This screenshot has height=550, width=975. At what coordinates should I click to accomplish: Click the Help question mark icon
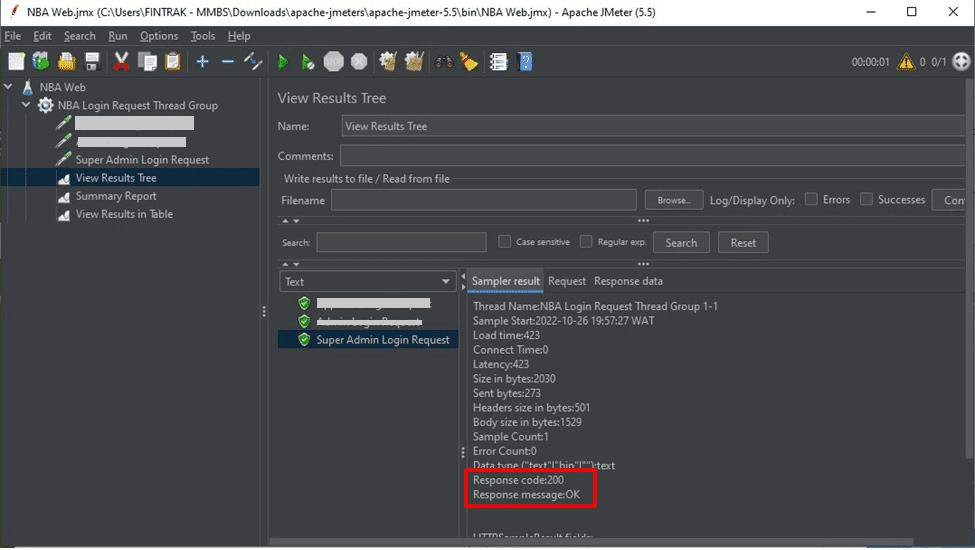point(525,62)
